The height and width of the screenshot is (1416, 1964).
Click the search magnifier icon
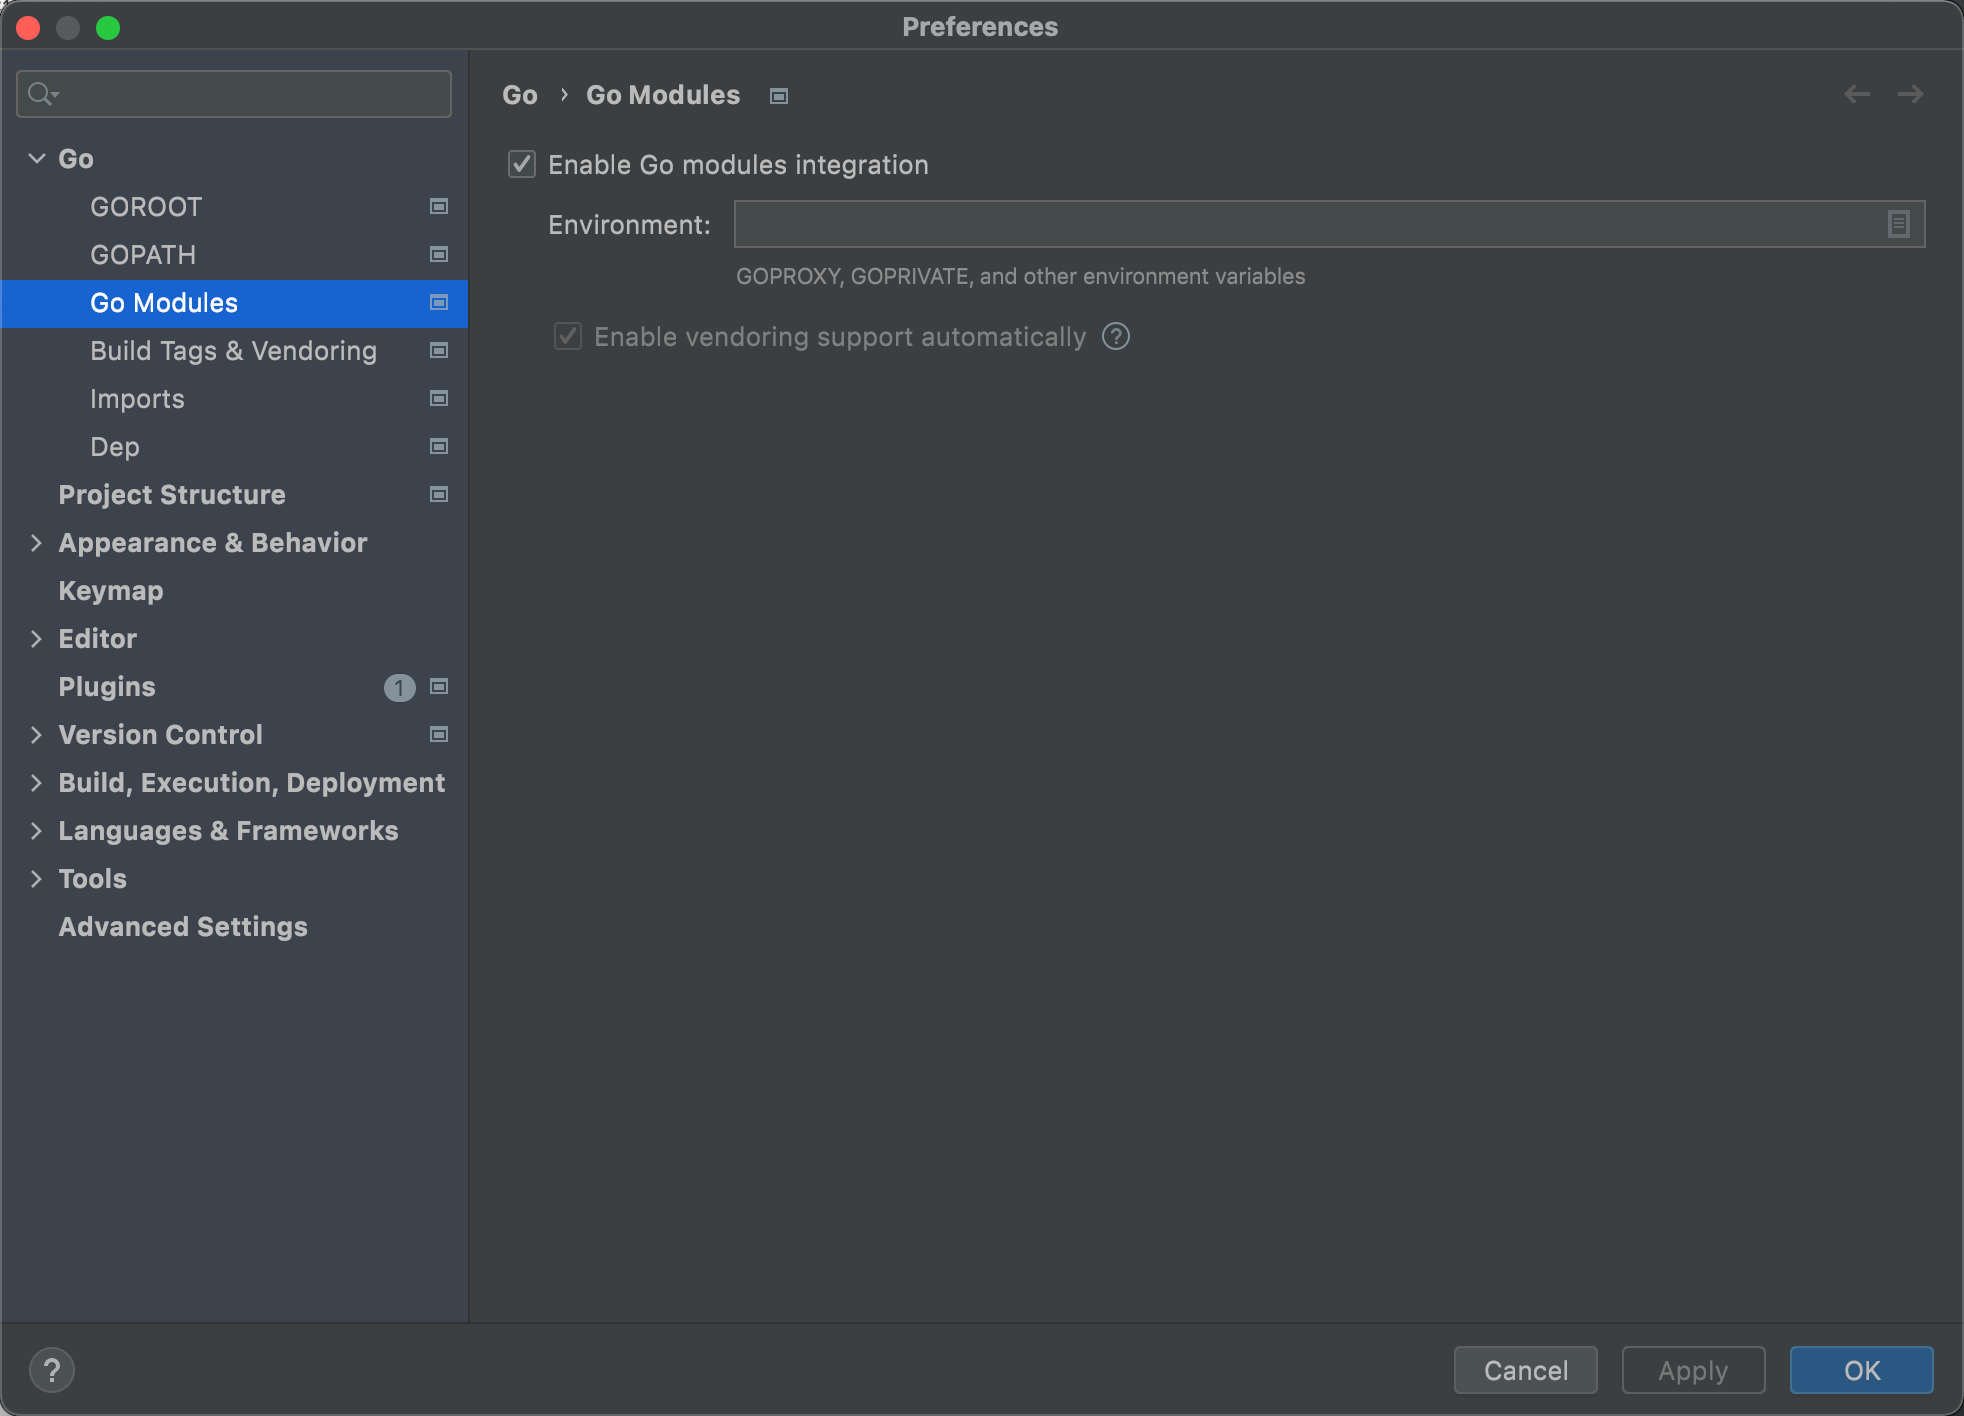40,94
